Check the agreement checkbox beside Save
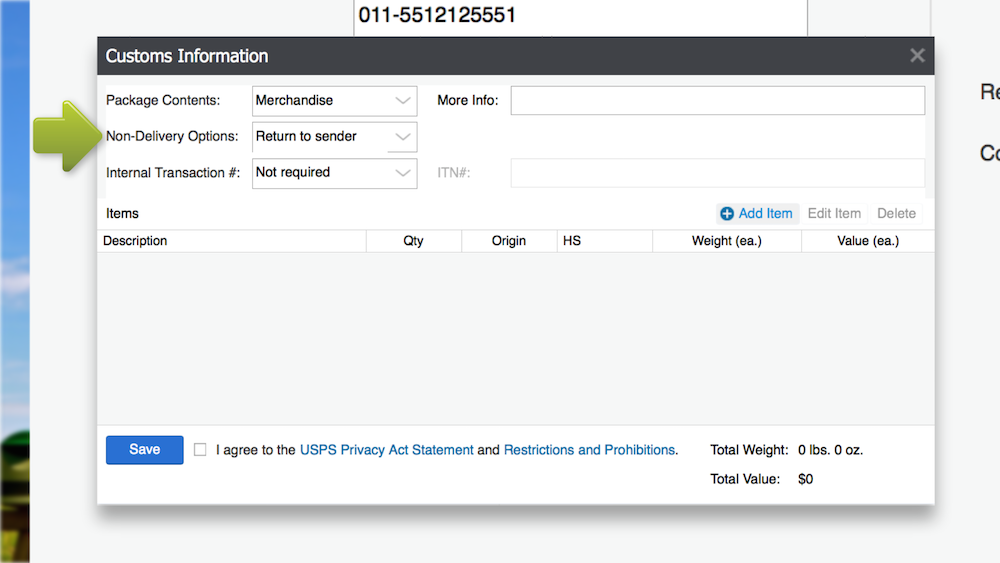This screenshot has width=1000, height=563. [x=200, y=450]
